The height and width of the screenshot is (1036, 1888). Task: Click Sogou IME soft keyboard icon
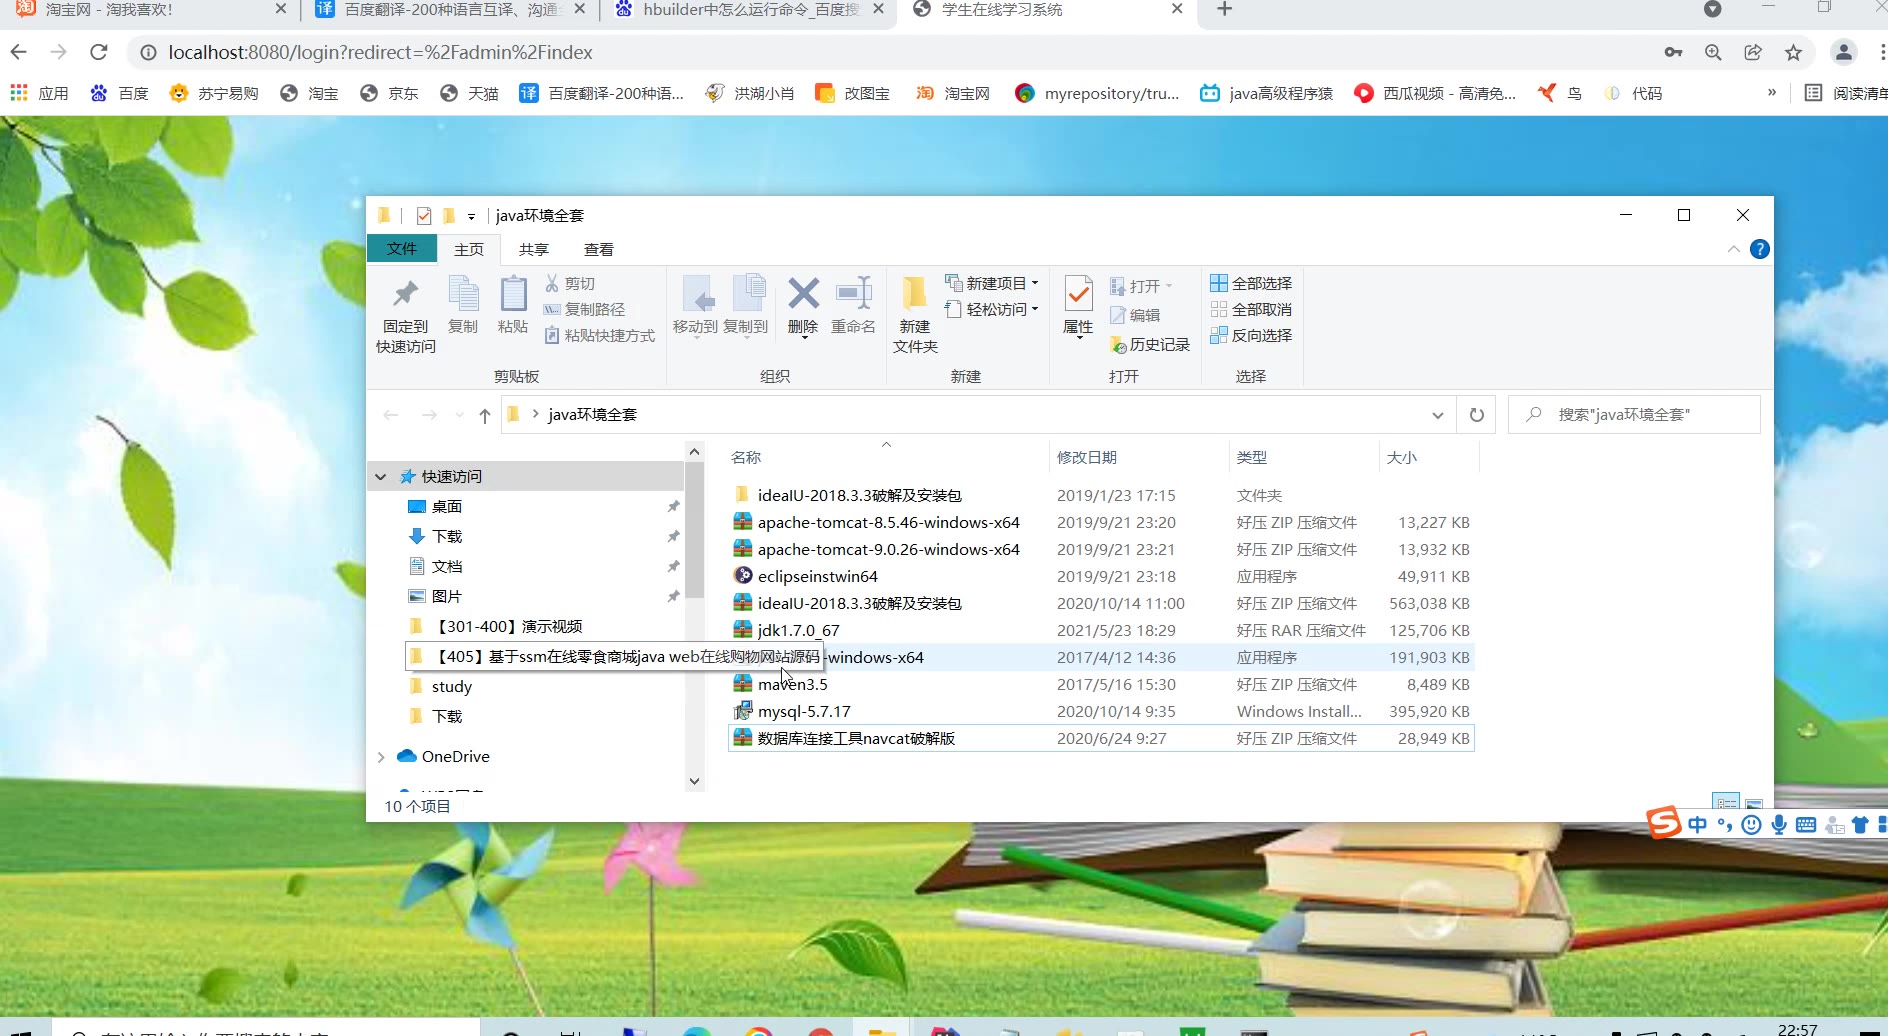[x=1806, y=825]
